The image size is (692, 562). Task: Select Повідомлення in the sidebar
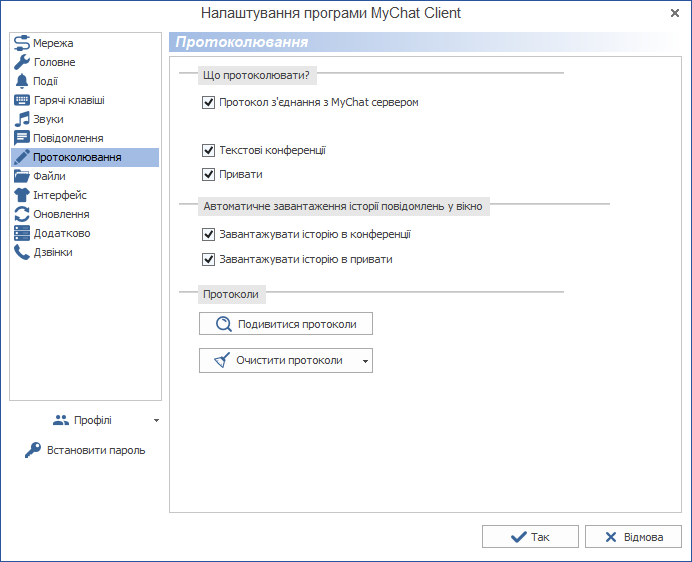click(85, 138)
